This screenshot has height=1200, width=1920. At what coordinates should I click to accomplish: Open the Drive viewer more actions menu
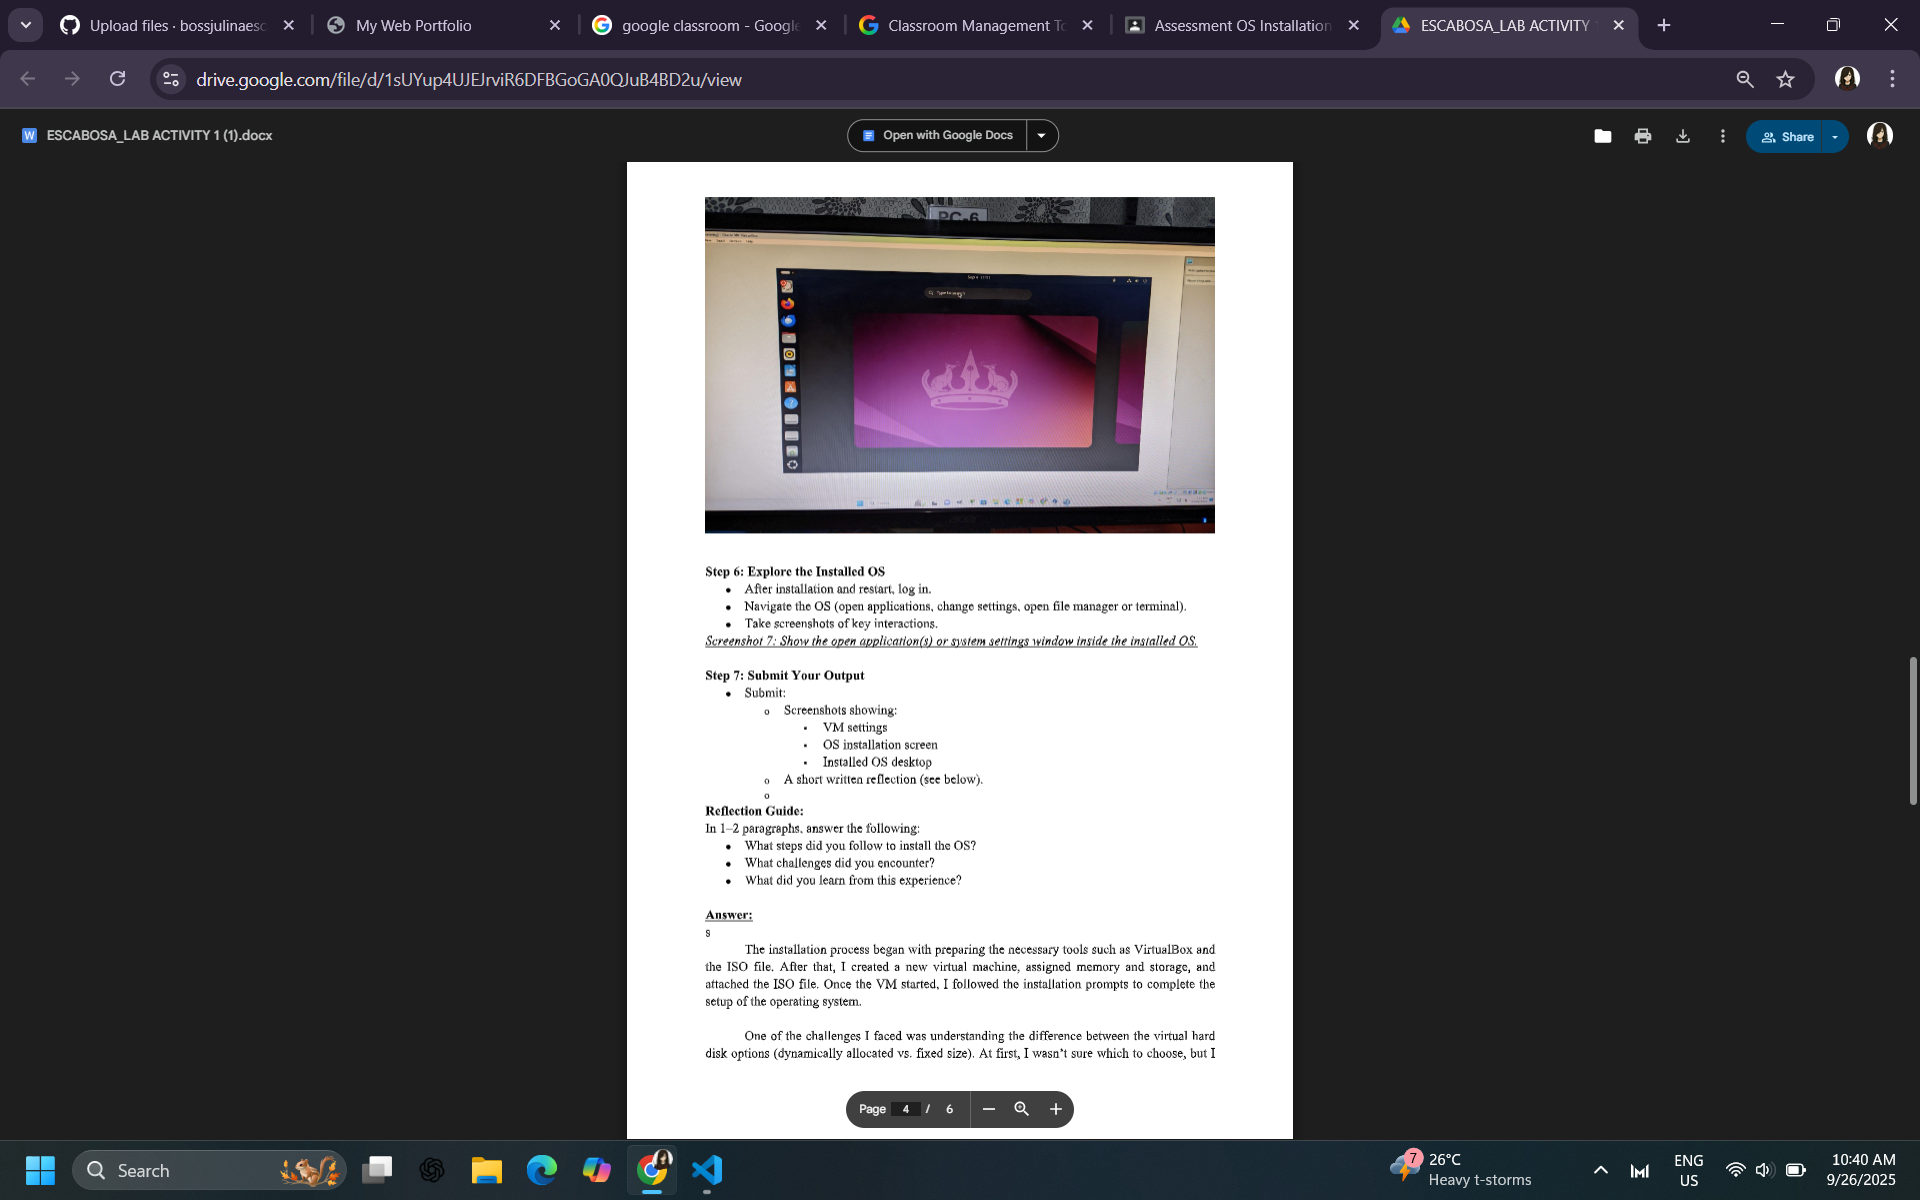(1722, 136)
